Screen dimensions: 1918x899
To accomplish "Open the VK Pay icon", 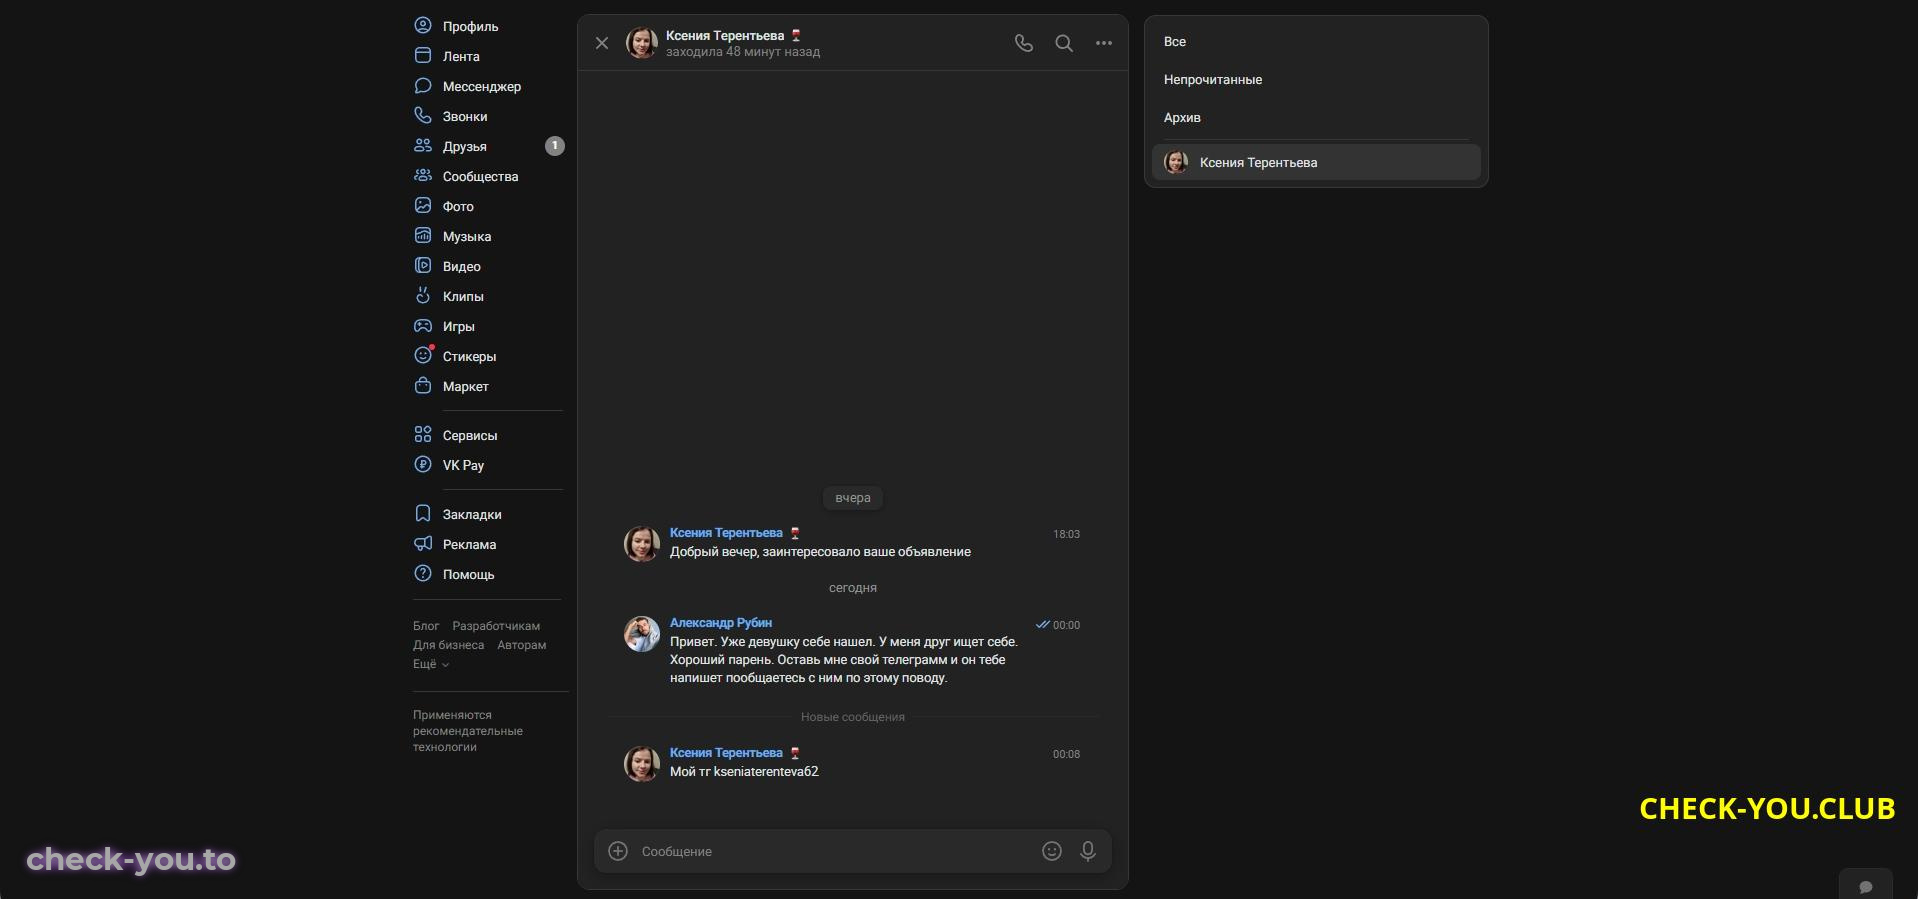I will (x=423, y=464).
